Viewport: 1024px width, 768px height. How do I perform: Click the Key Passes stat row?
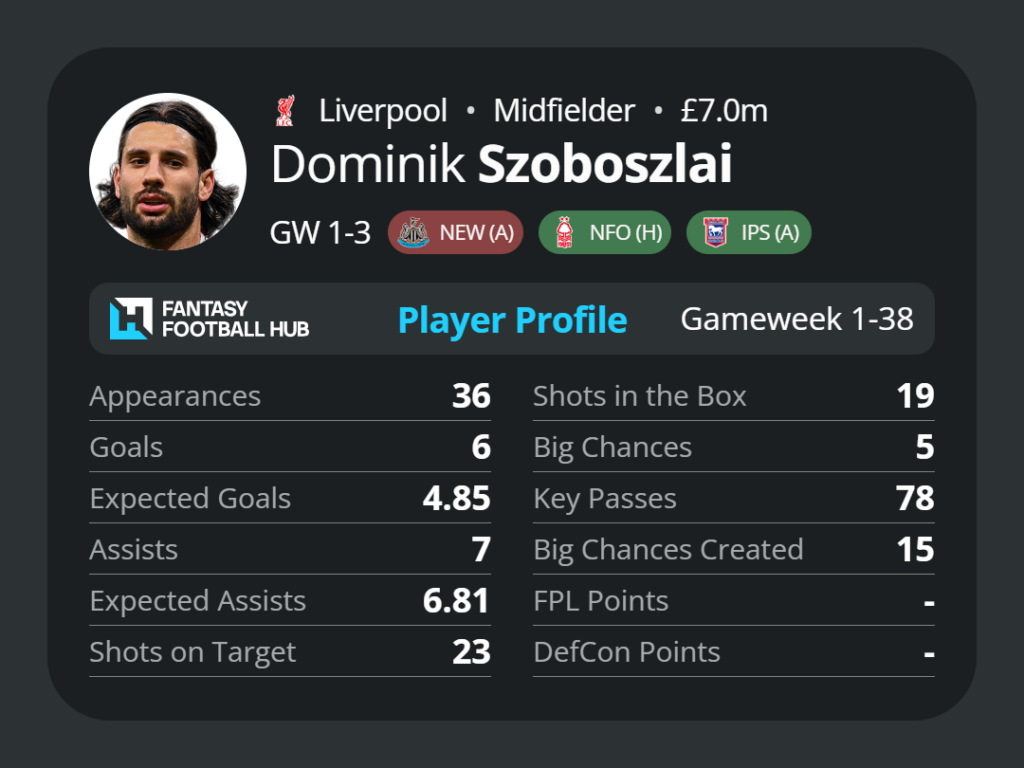pos(733,498)
